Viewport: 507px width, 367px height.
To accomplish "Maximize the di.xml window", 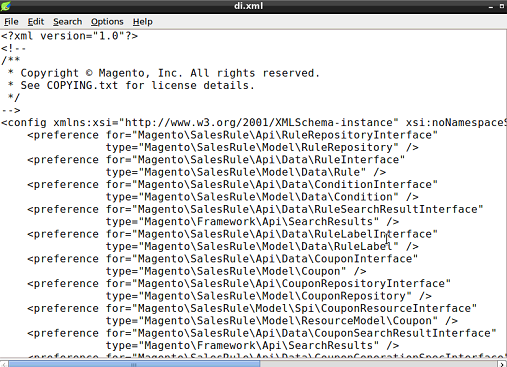I will pyautogui.click(x=502, y=6).
